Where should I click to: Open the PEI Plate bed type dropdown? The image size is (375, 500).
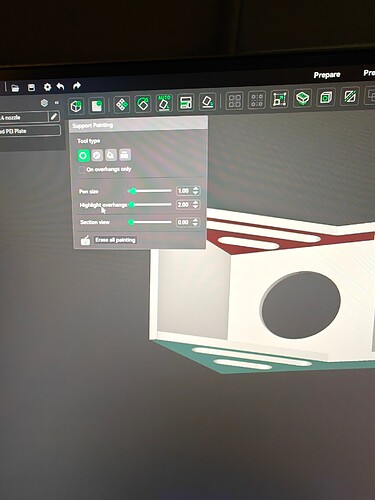click(x=30, y=131)
